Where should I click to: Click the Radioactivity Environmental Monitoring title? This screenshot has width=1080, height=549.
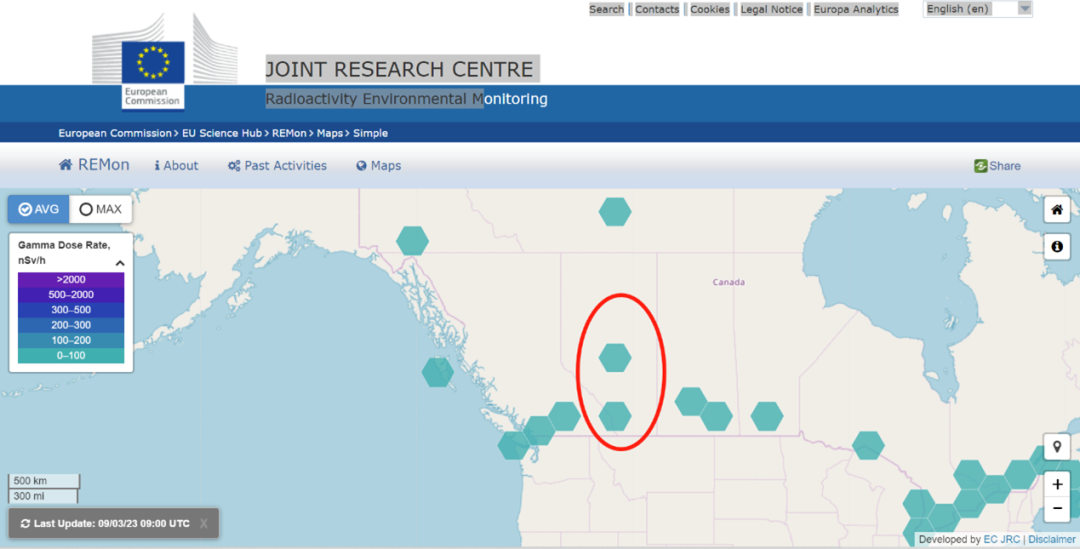point(406,99)
